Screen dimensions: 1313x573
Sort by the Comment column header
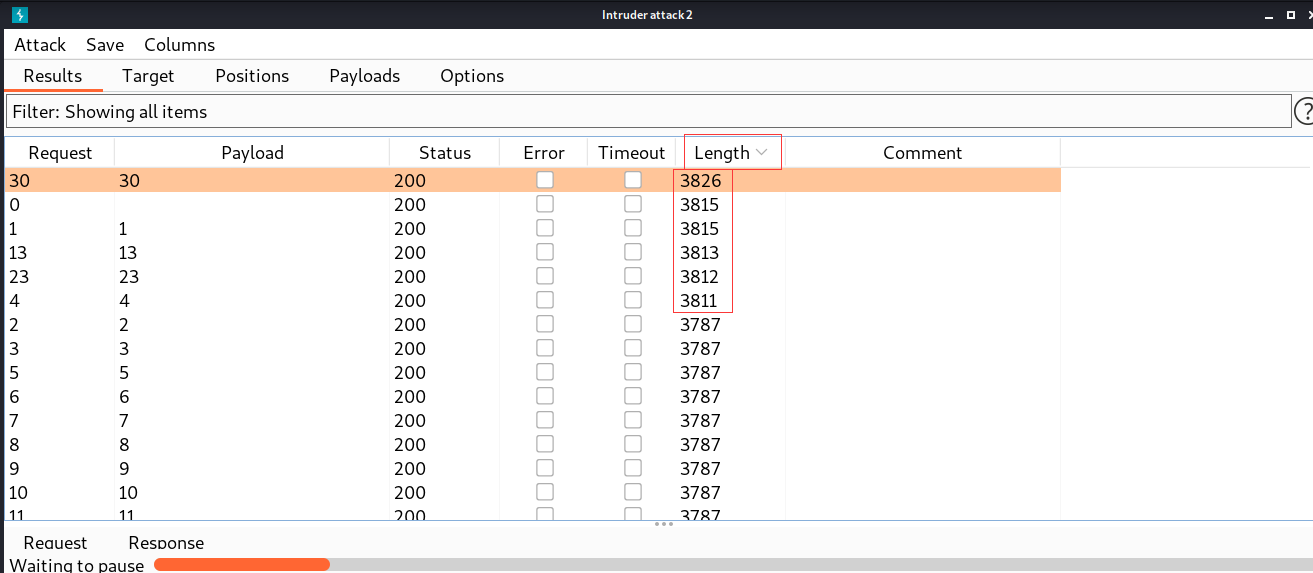pyautogui.click(x=922, y=153)
